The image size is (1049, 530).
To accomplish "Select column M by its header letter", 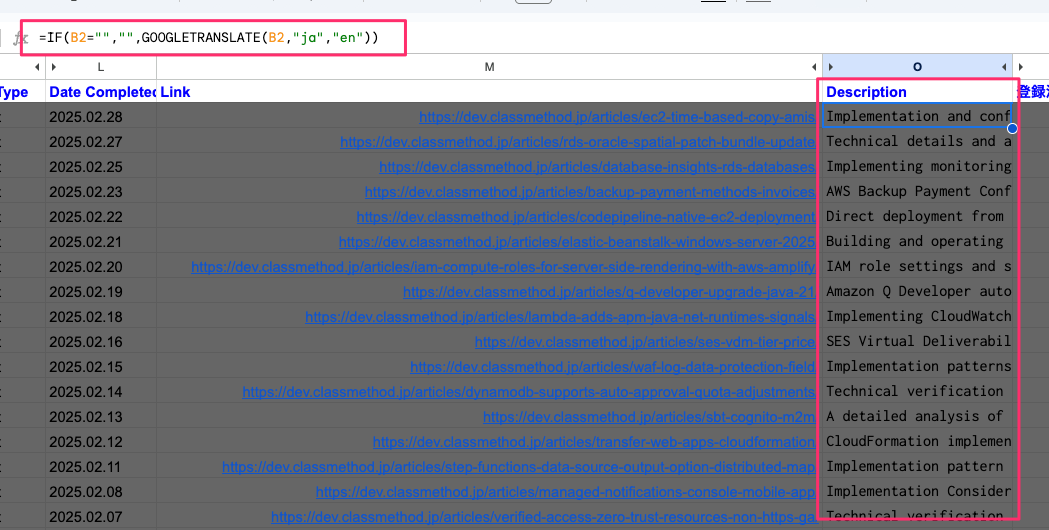I will [490, 67].
